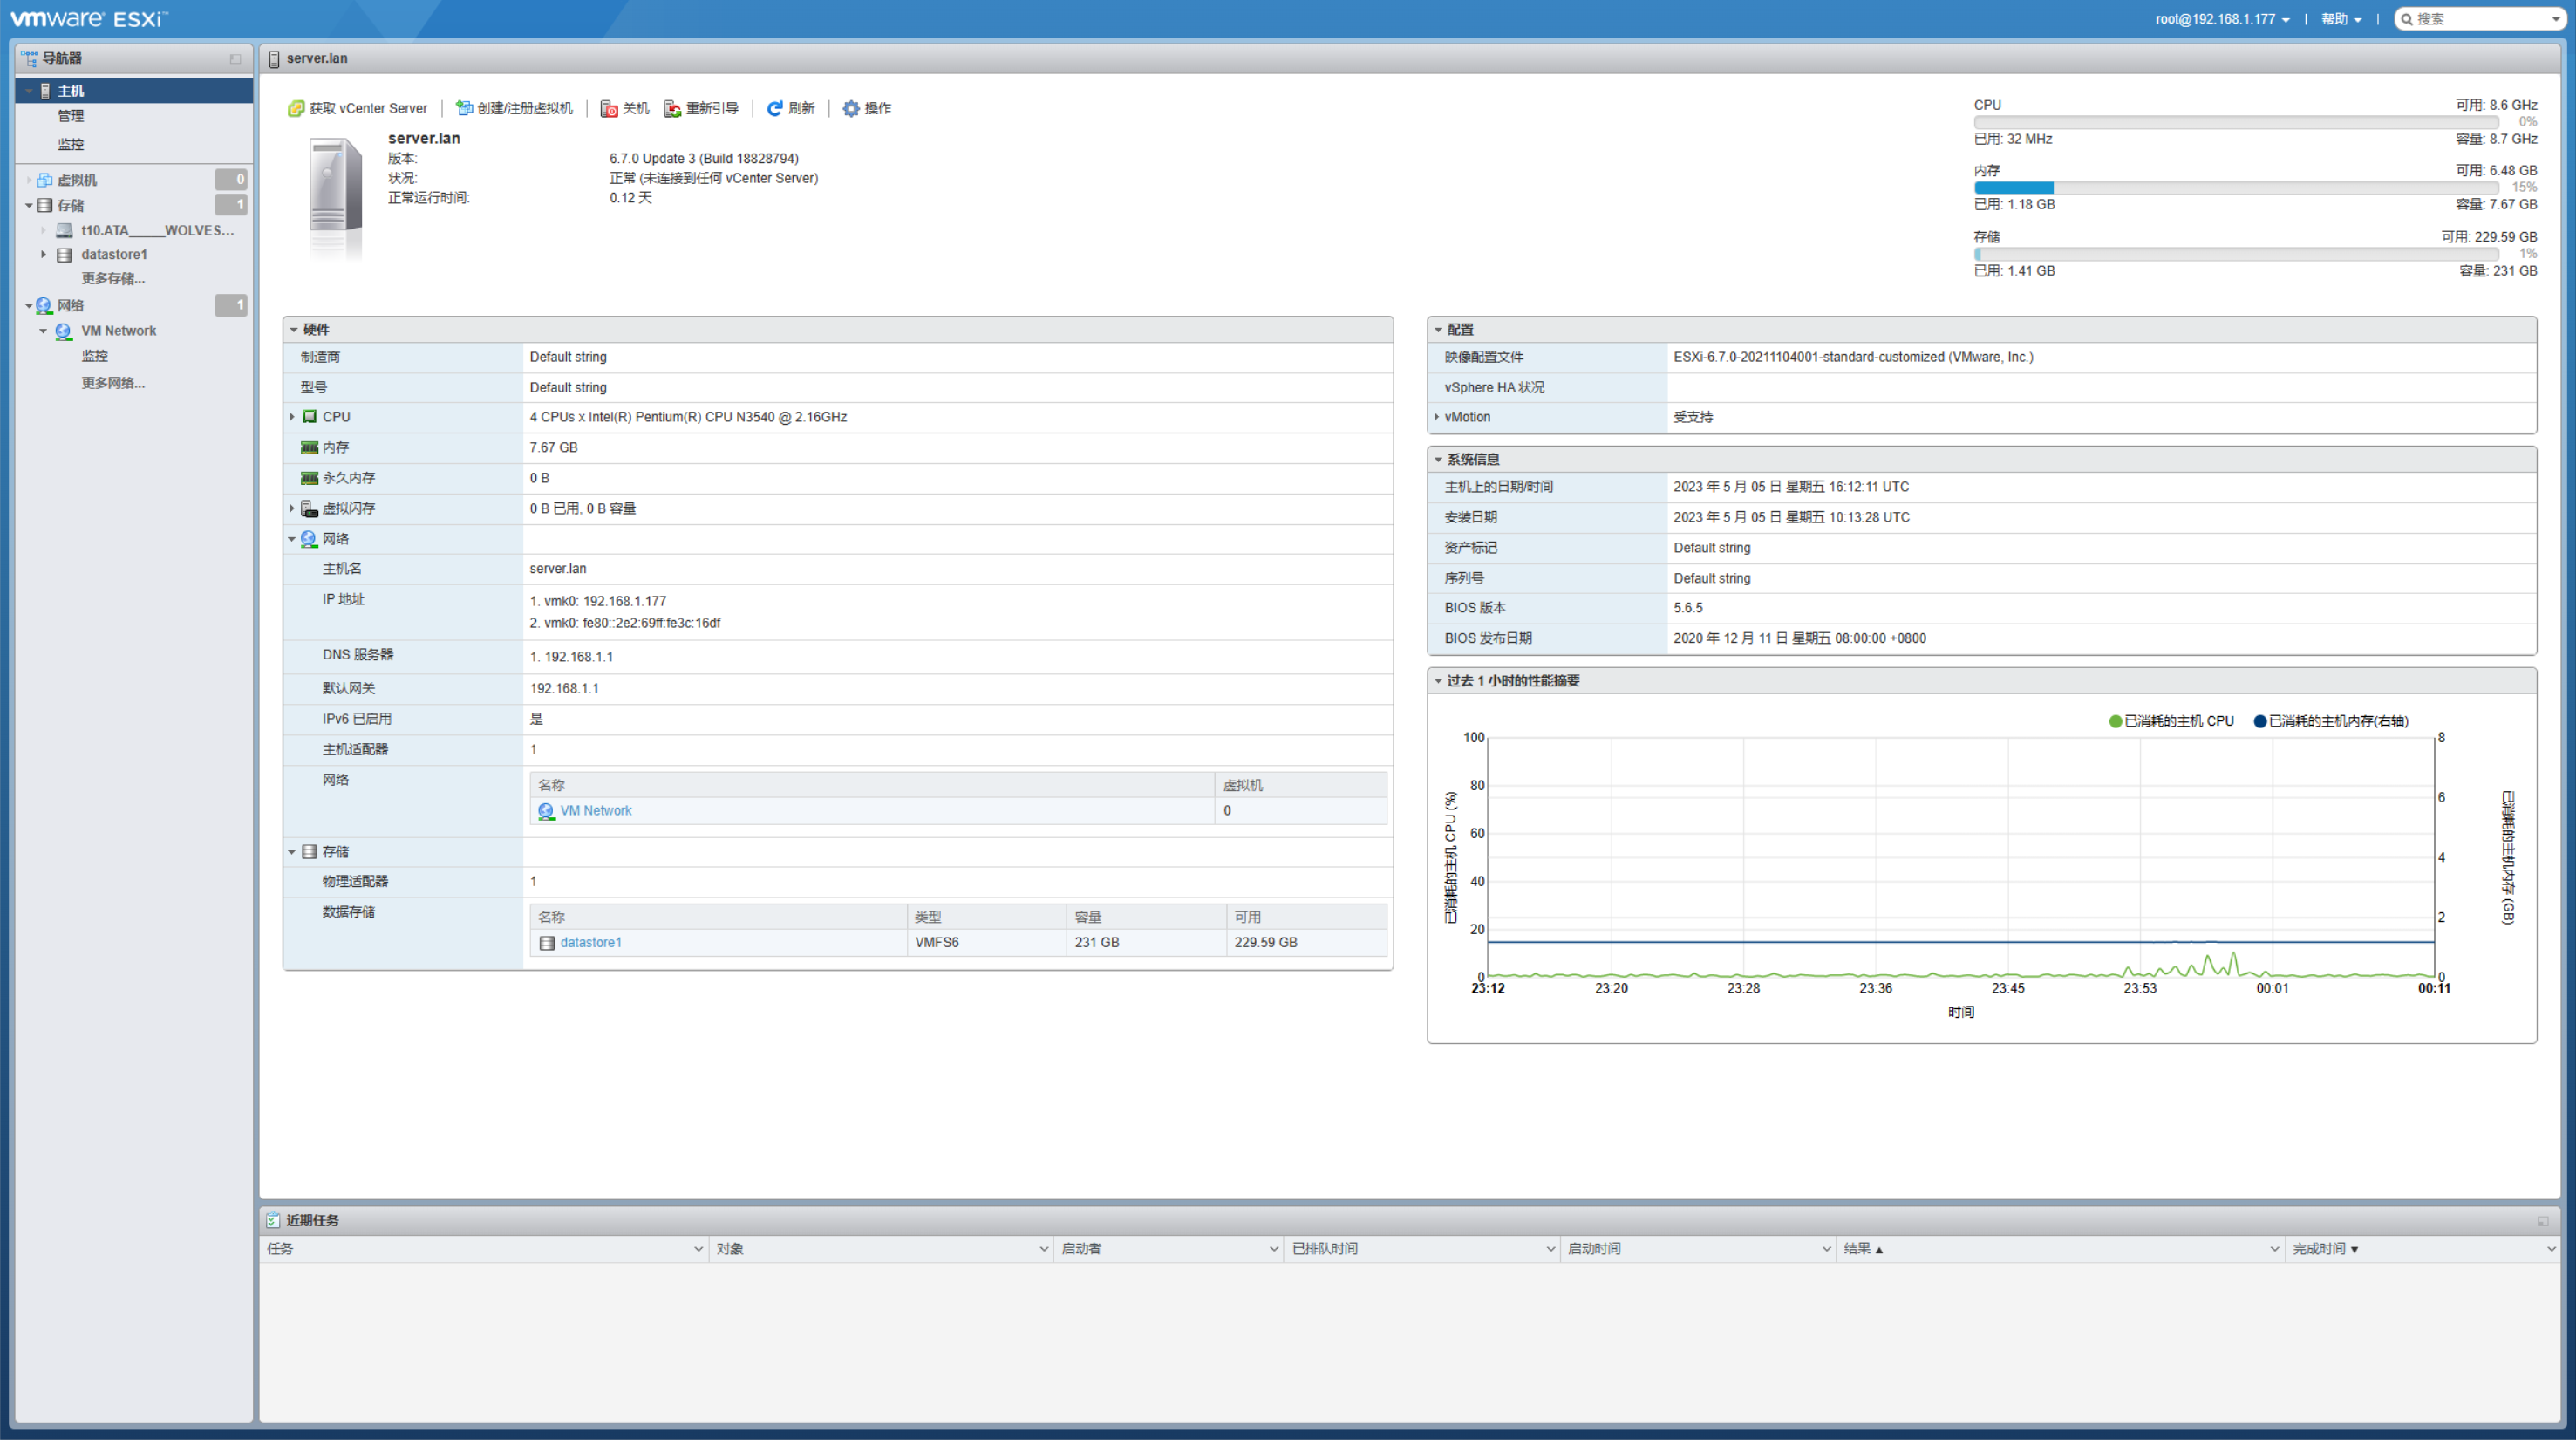Click the 关机 power-off icon
The width and height of the screenshot is (2576, 1440).
609,108
